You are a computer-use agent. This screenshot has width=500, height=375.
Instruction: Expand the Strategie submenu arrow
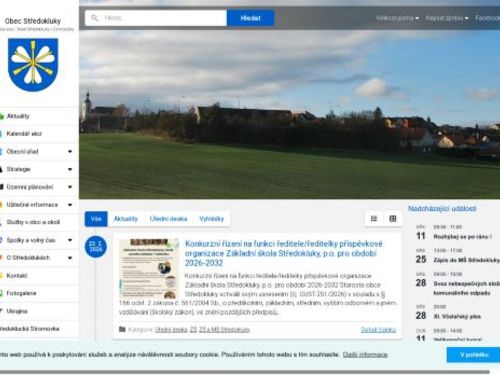point(70,169)
